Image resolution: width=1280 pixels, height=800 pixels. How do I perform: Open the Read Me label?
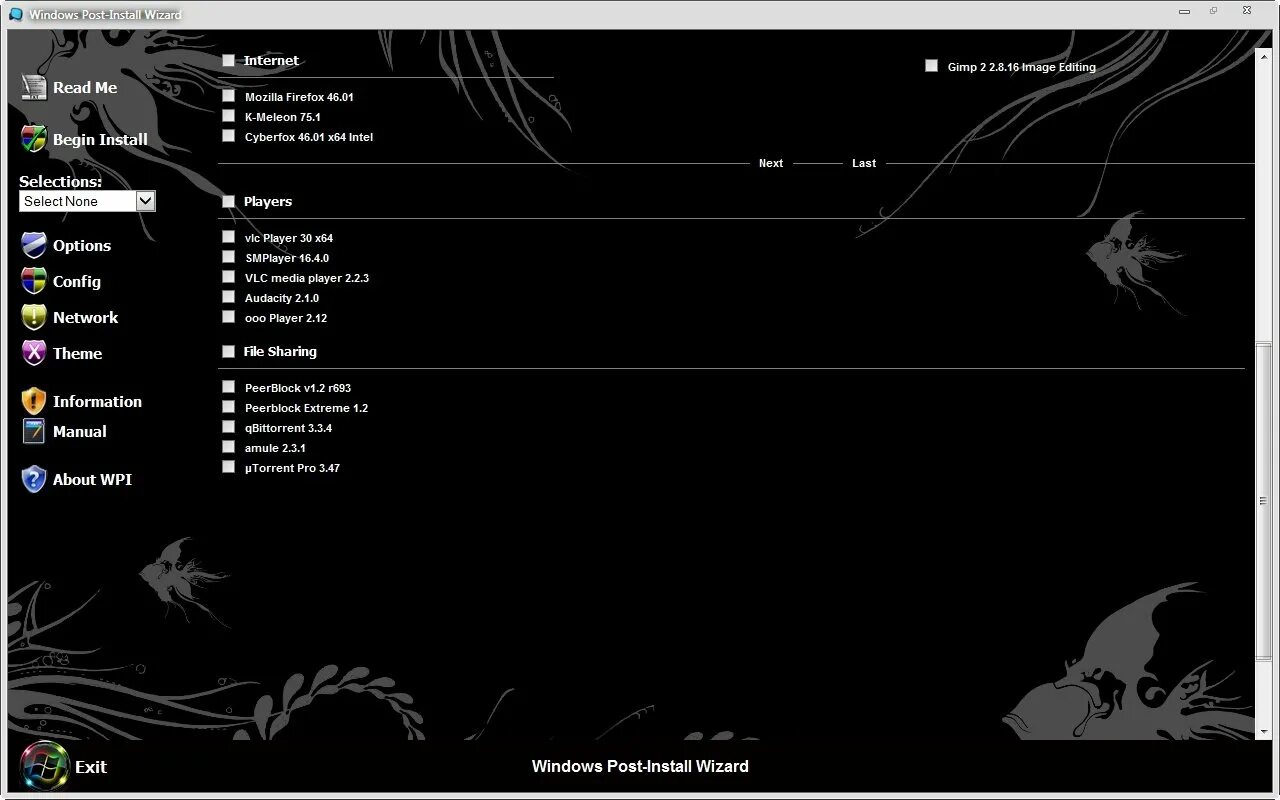pyautogui.click(x=85, y=88)
